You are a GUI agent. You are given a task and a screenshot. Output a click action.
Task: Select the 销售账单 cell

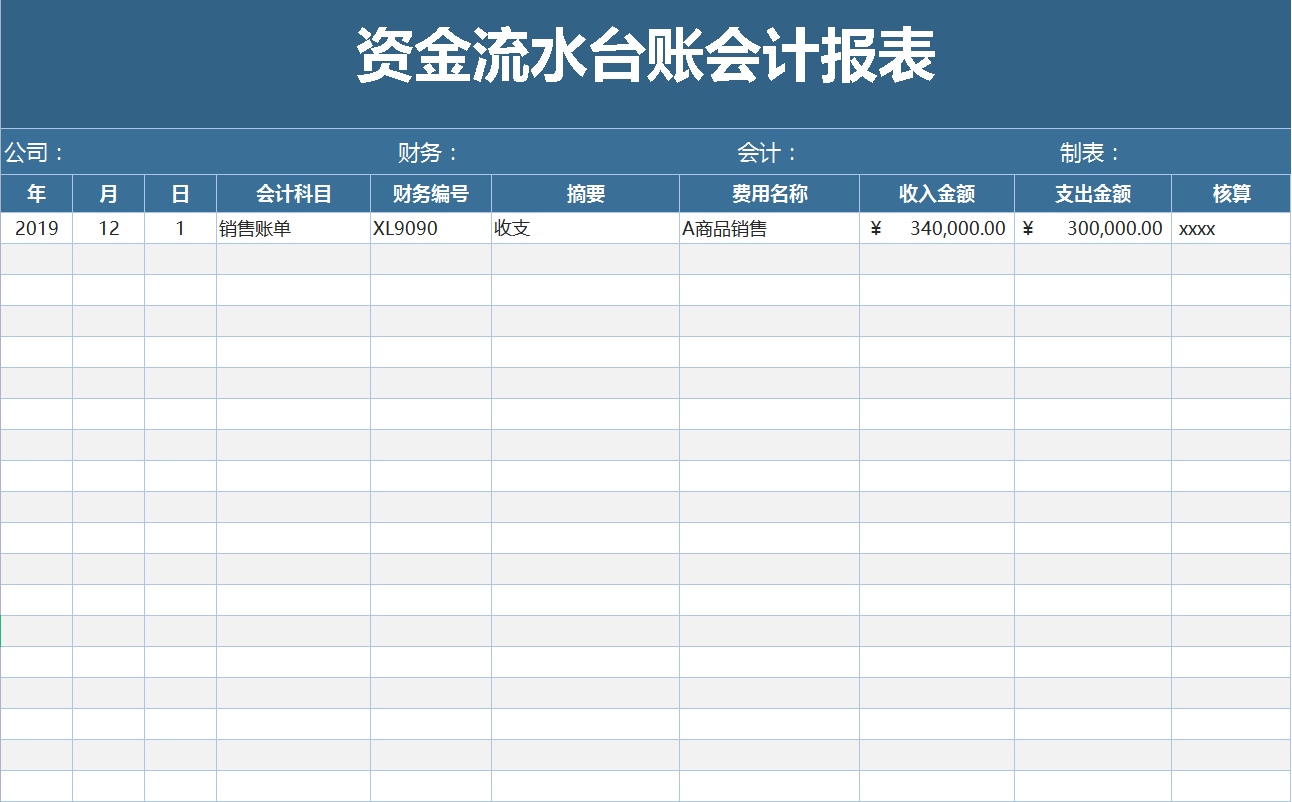(294, 228)
